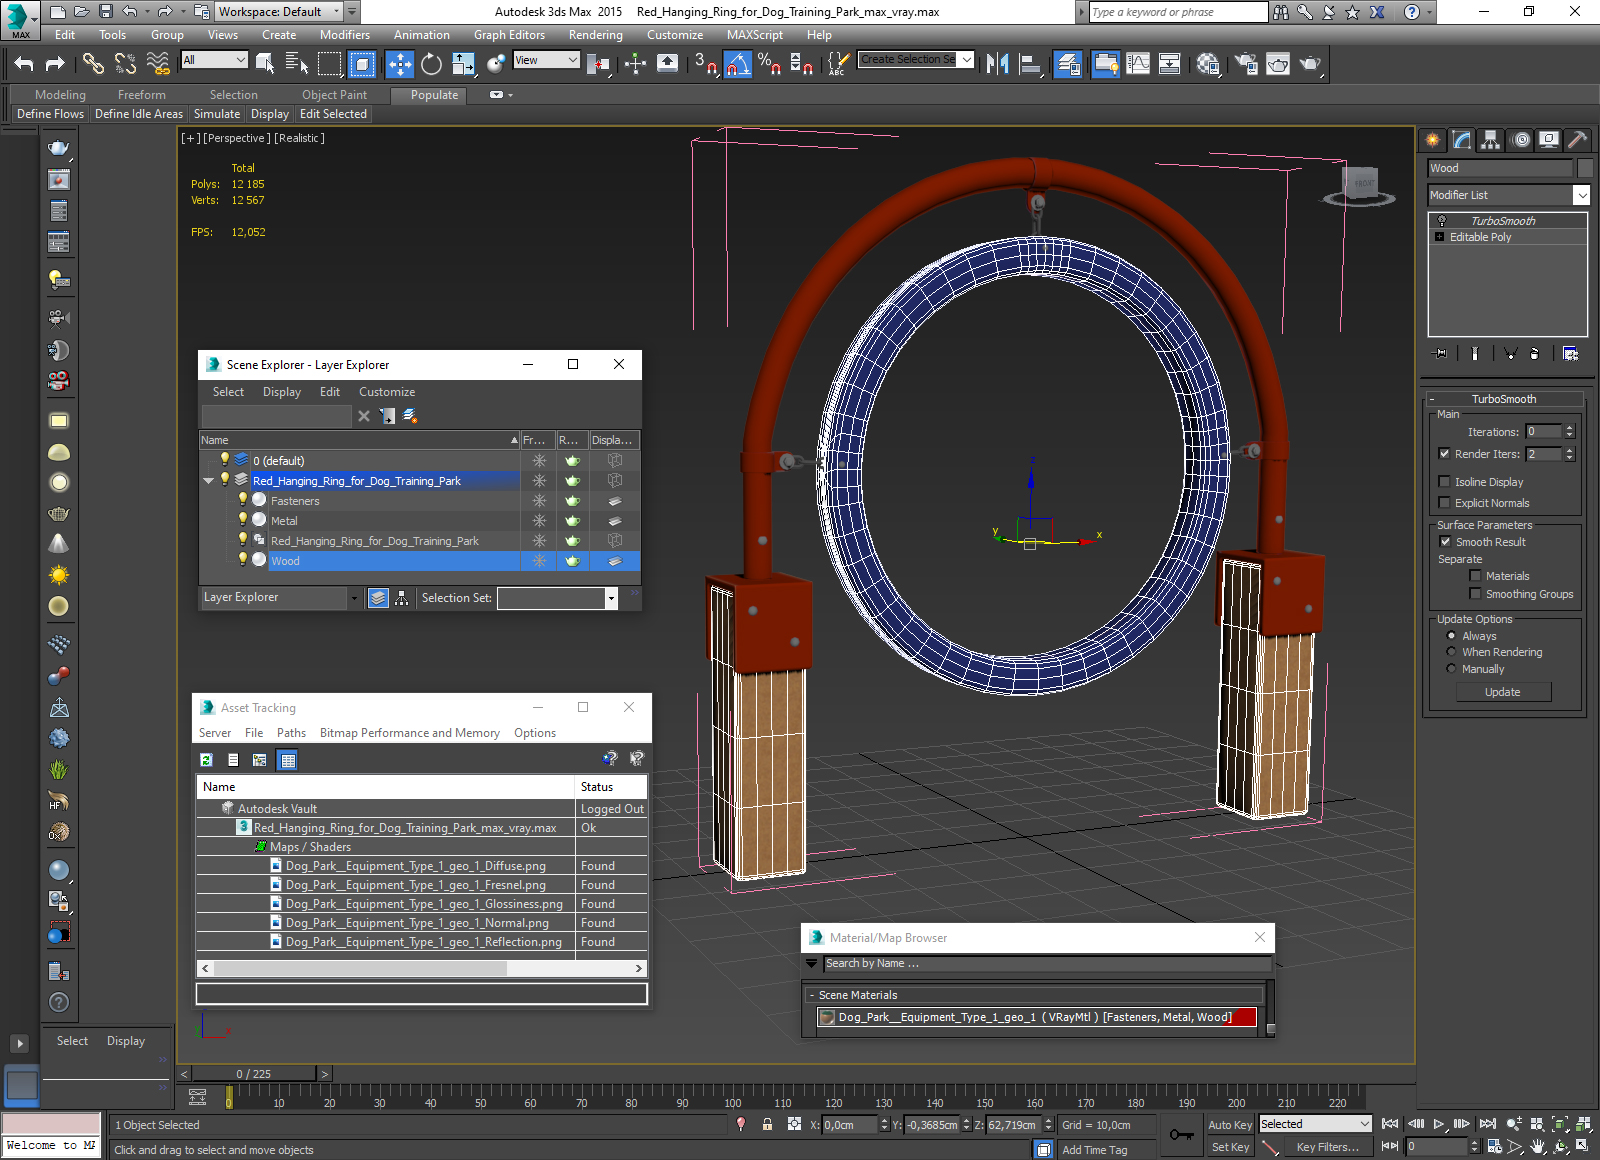Uncheck the Render Iters checkbox
Screen dimensions: 1600x1160
pos(1444,453)
